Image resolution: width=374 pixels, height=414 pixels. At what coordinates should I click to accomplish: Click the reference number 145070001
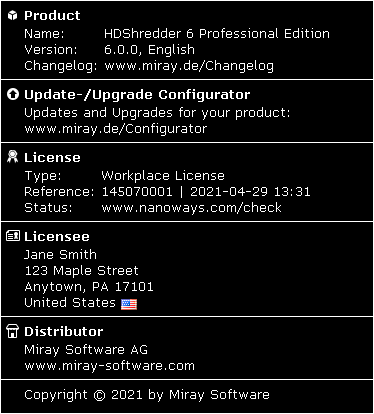(x=137, y=192)
